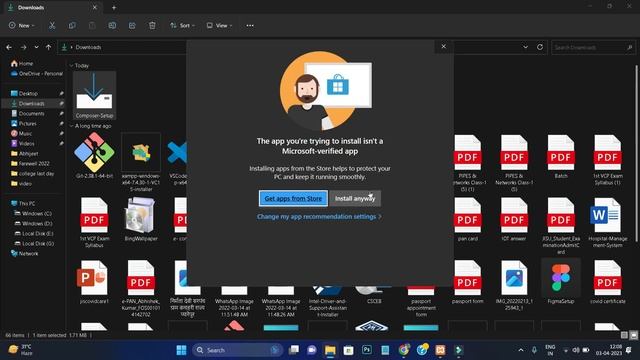
Task: Select the IOT answer PDF file
Action: tap(514, 219)
